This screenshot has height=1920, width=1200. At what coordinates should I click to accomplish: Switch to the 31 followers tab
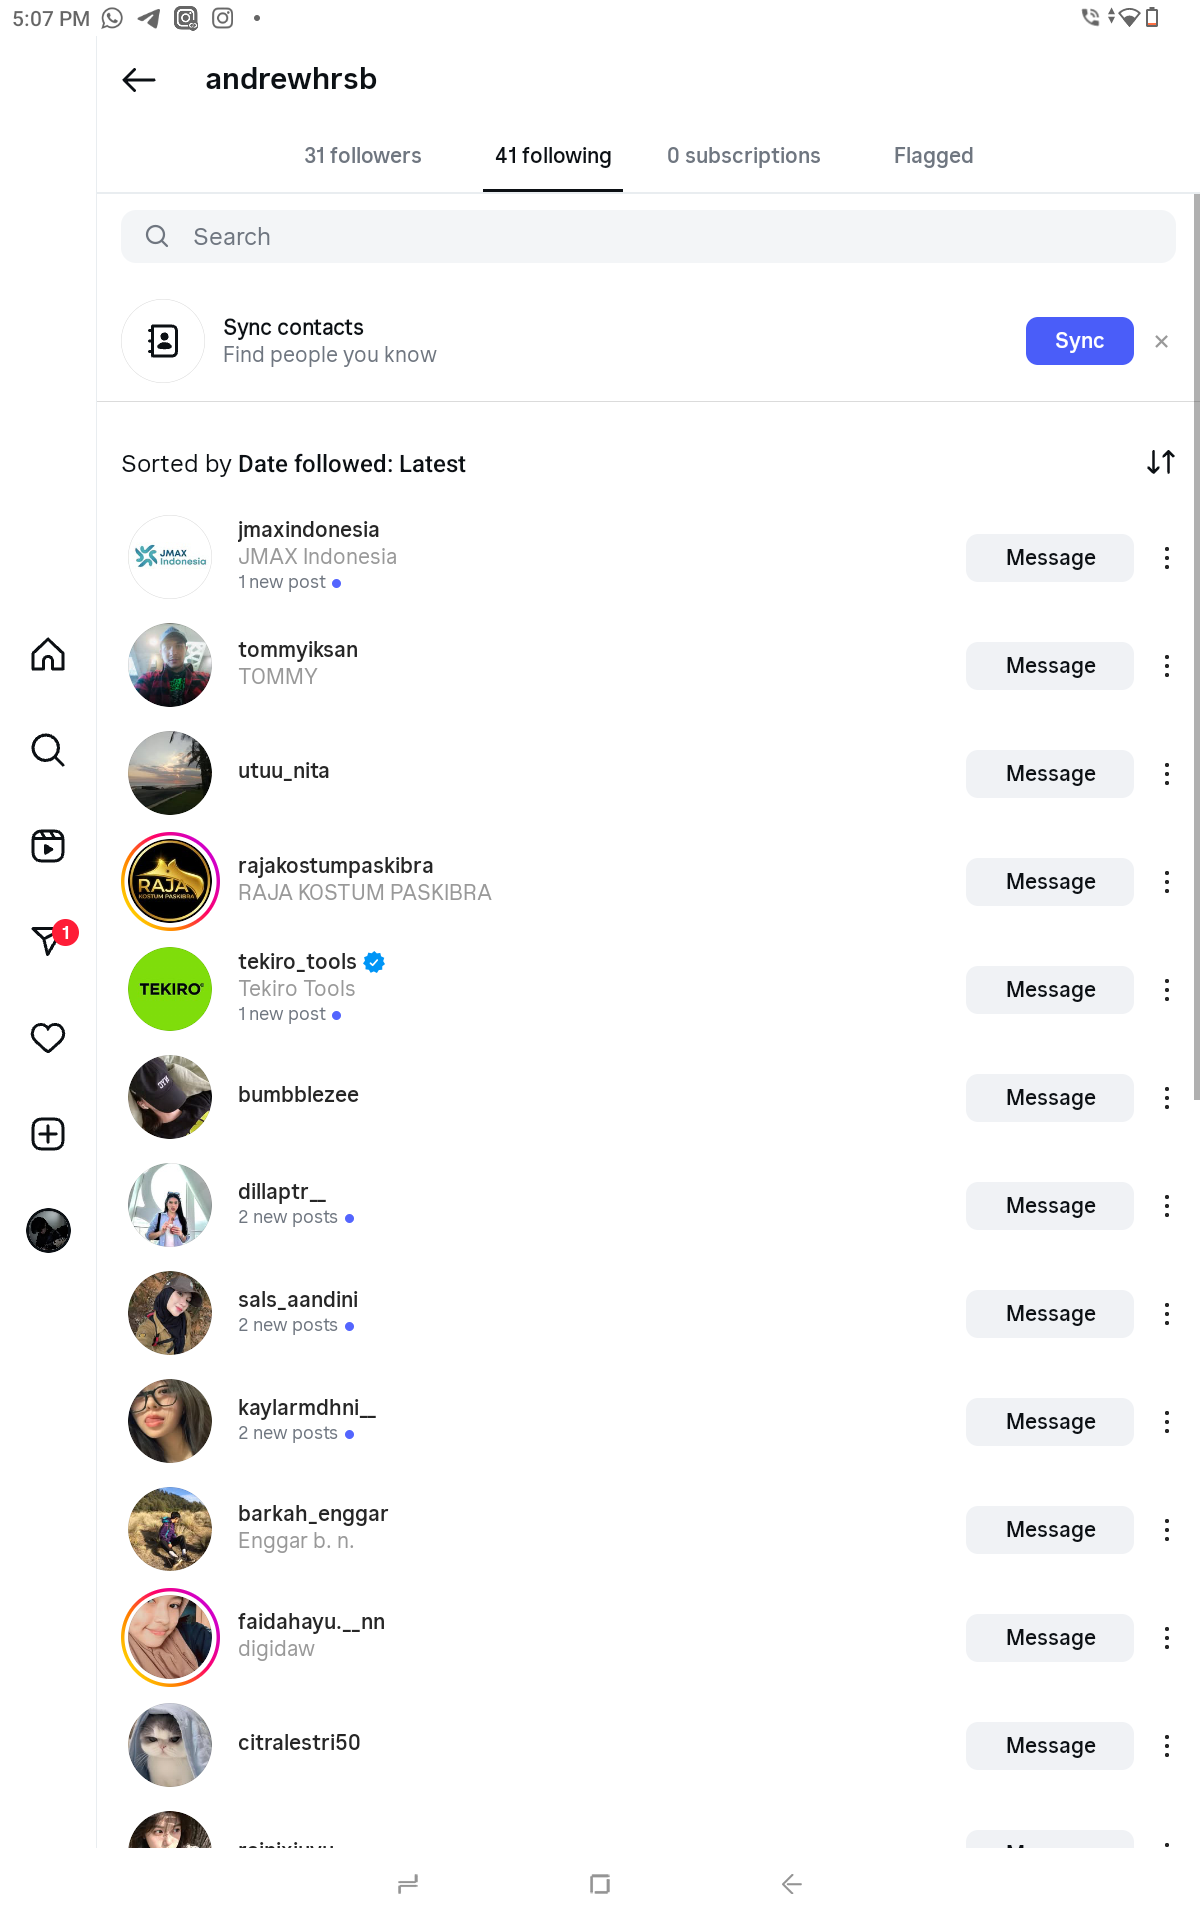[363, 156]
